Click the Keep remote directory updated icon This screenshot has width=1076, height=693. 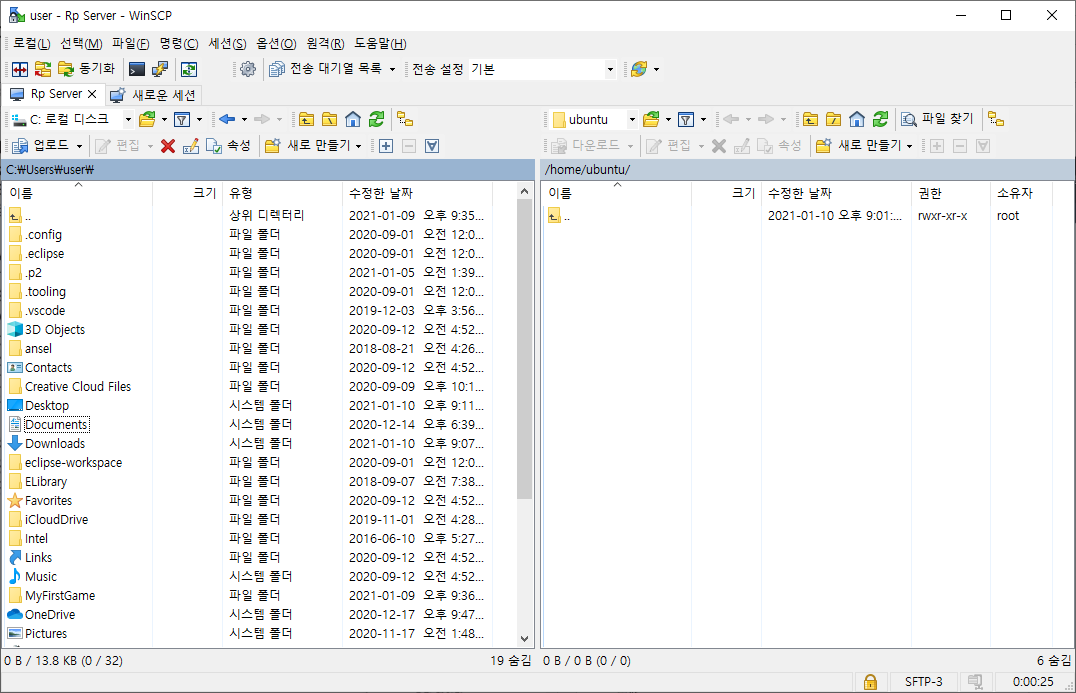(x=189, y=69)
